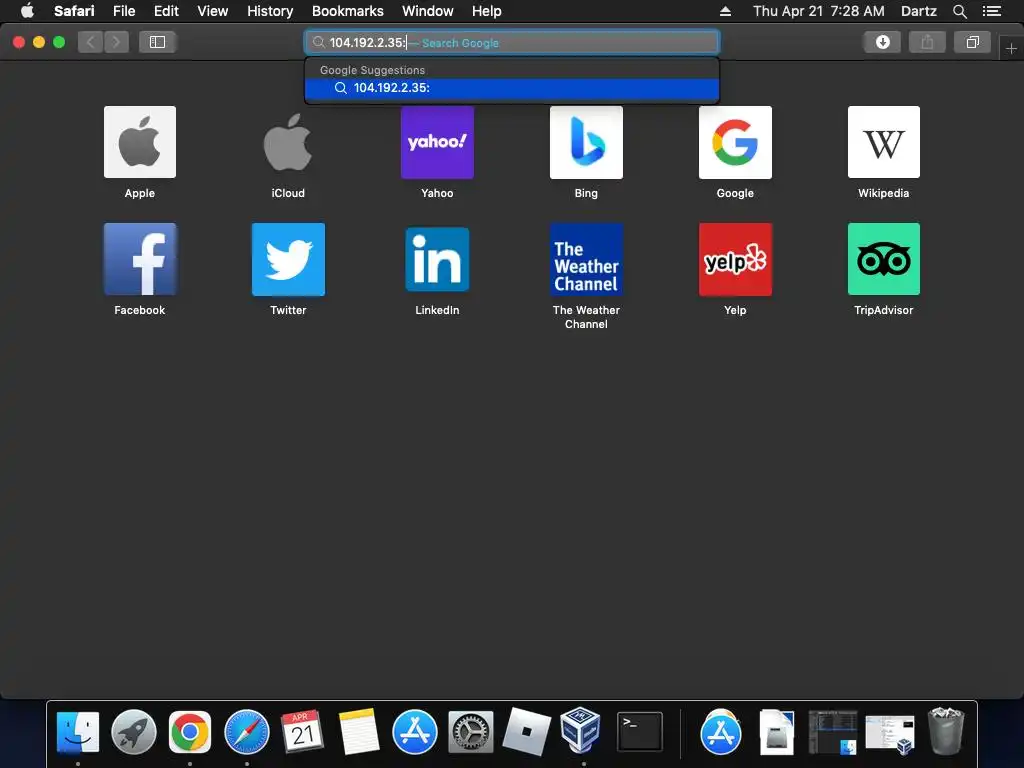Click the Dartz user name in menu bar
The width and height of the screenshot is (1024, 768).
pos(918,11)
